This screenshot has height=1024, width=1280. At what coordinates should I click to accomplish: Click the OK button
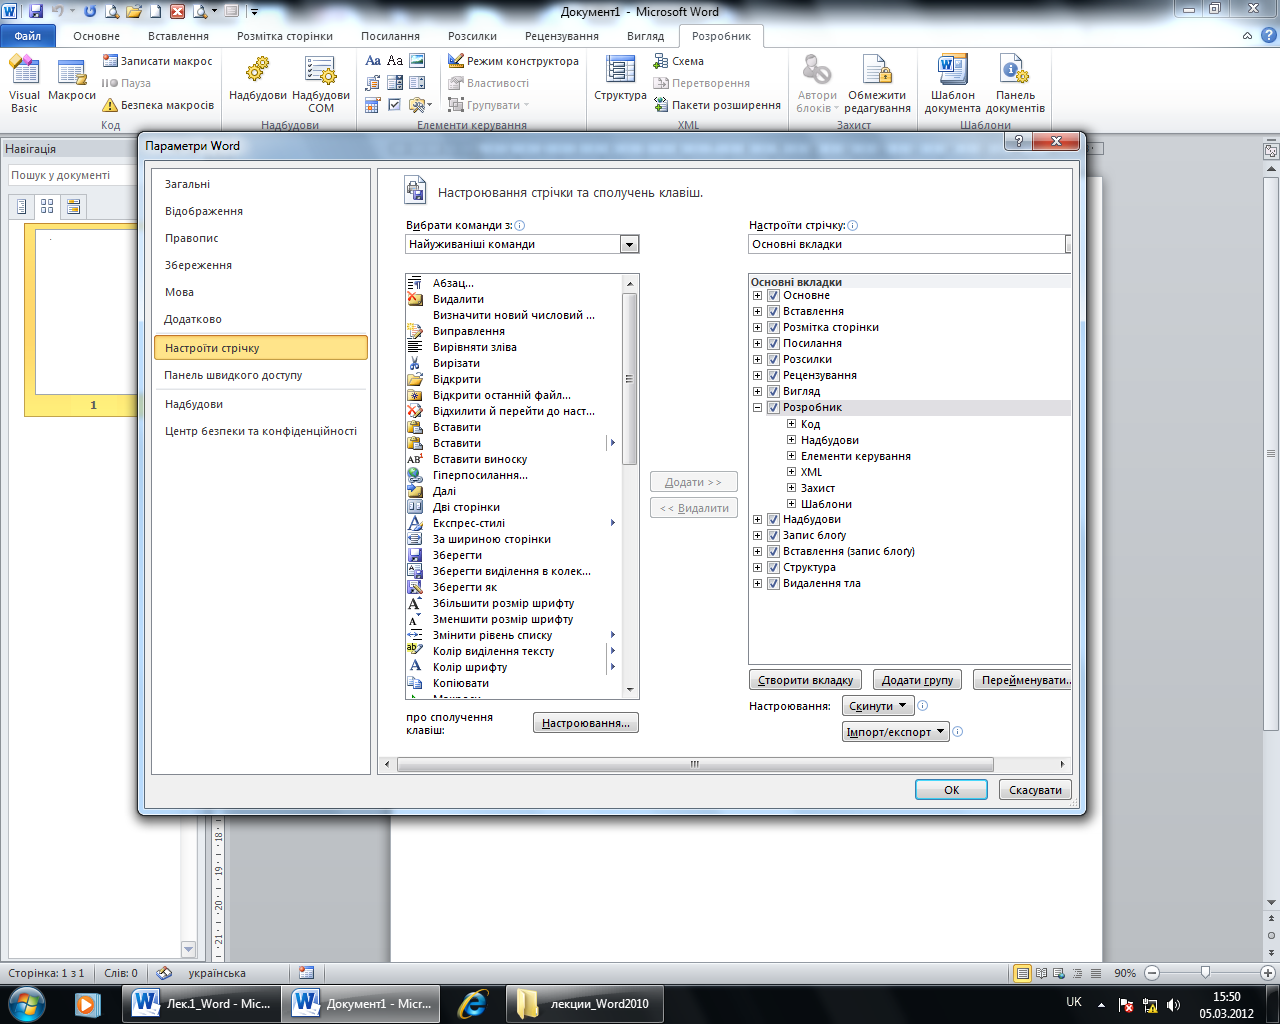[952, 790]
